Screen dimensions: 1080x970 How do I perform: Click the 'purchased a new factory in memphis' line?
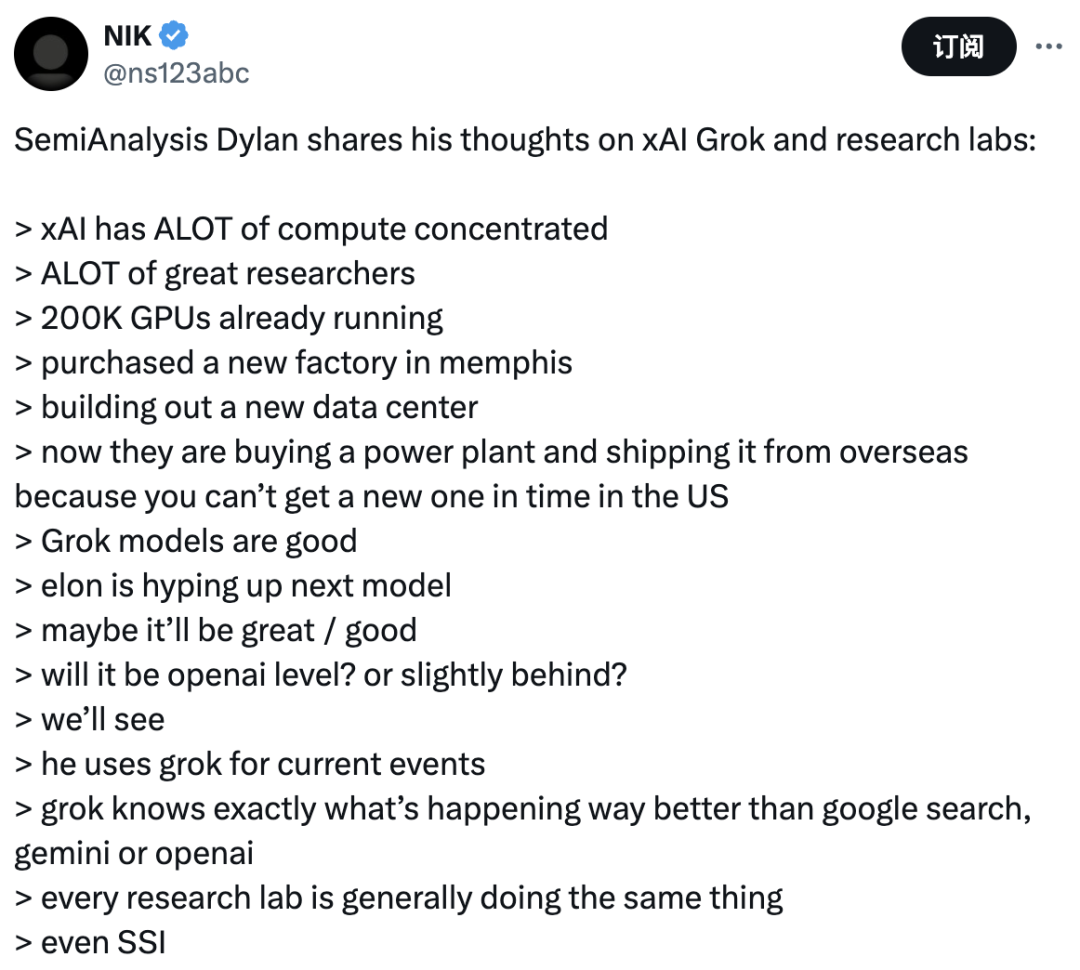tap(293, 362)
